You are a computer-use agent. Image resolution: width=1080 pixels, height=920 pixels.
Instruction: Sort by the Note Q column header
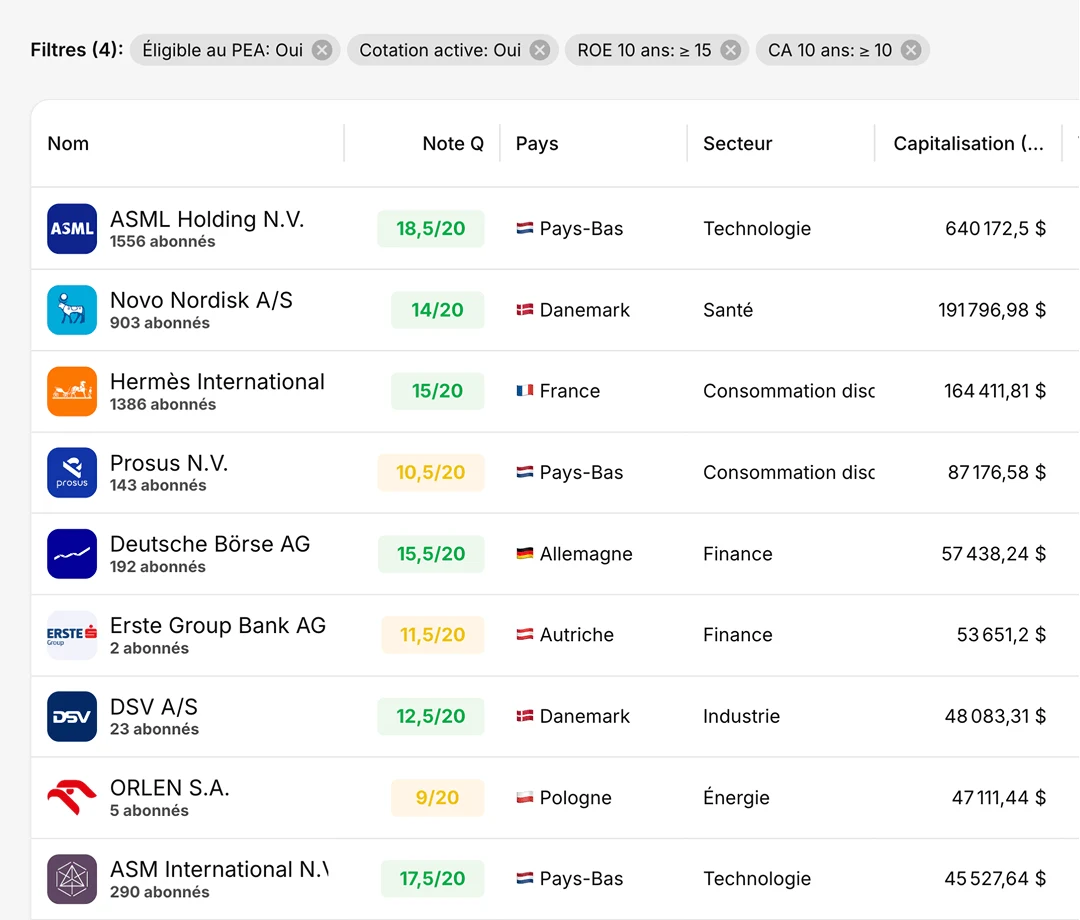(453, 143)
